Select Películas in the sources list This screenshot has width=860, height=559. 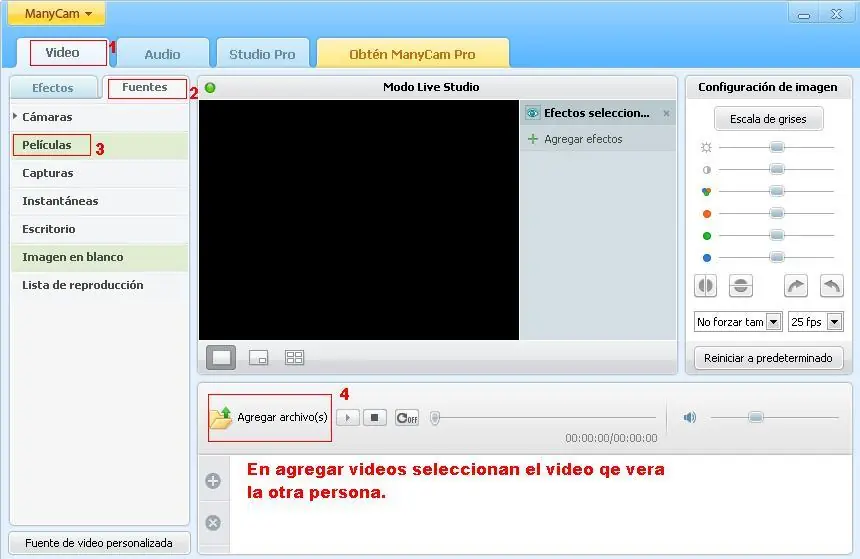pos(99,145)
